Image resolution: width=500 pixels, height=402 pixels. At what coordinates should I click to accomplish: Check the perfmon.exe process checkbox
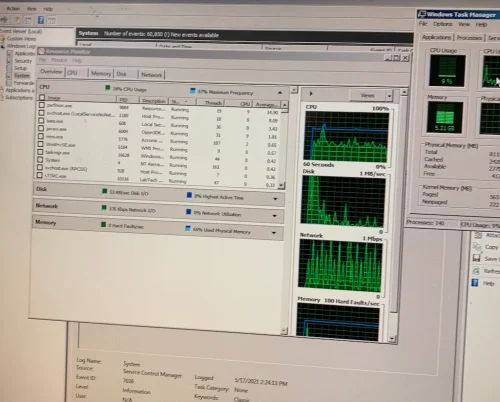(42, 105)
